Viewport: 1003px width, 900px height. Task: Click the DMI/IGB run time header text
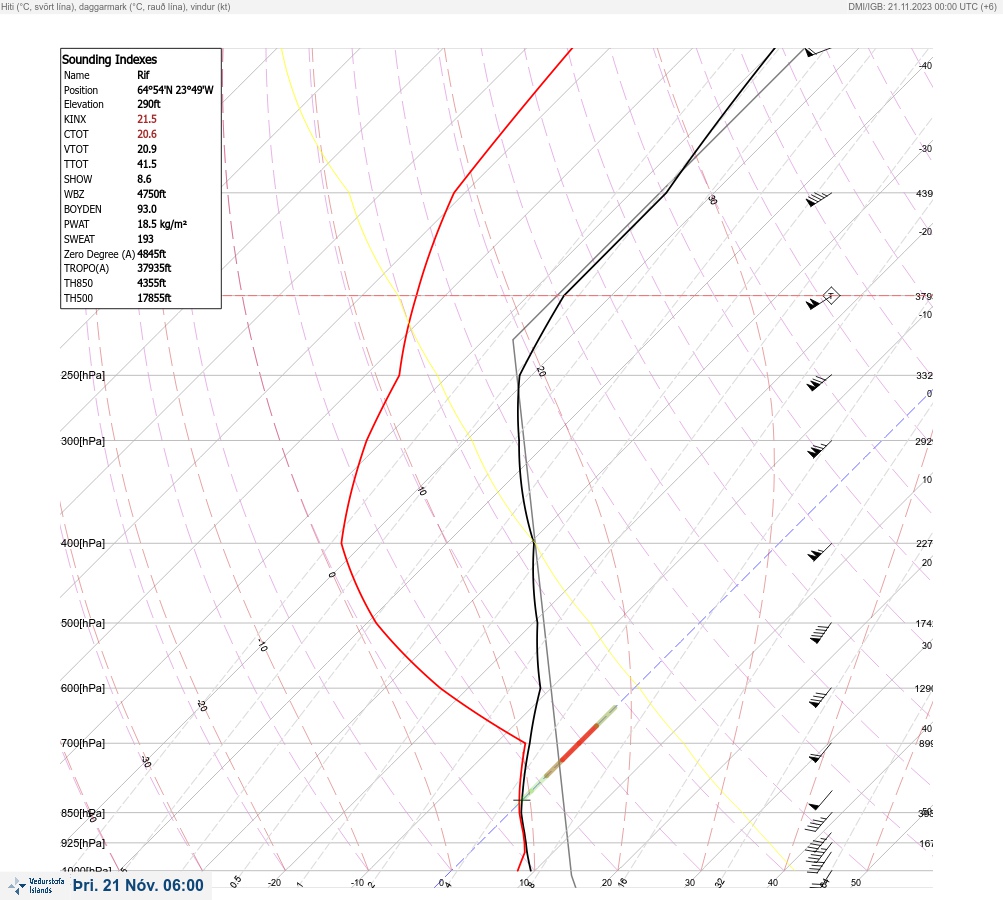tap(922, 6)
